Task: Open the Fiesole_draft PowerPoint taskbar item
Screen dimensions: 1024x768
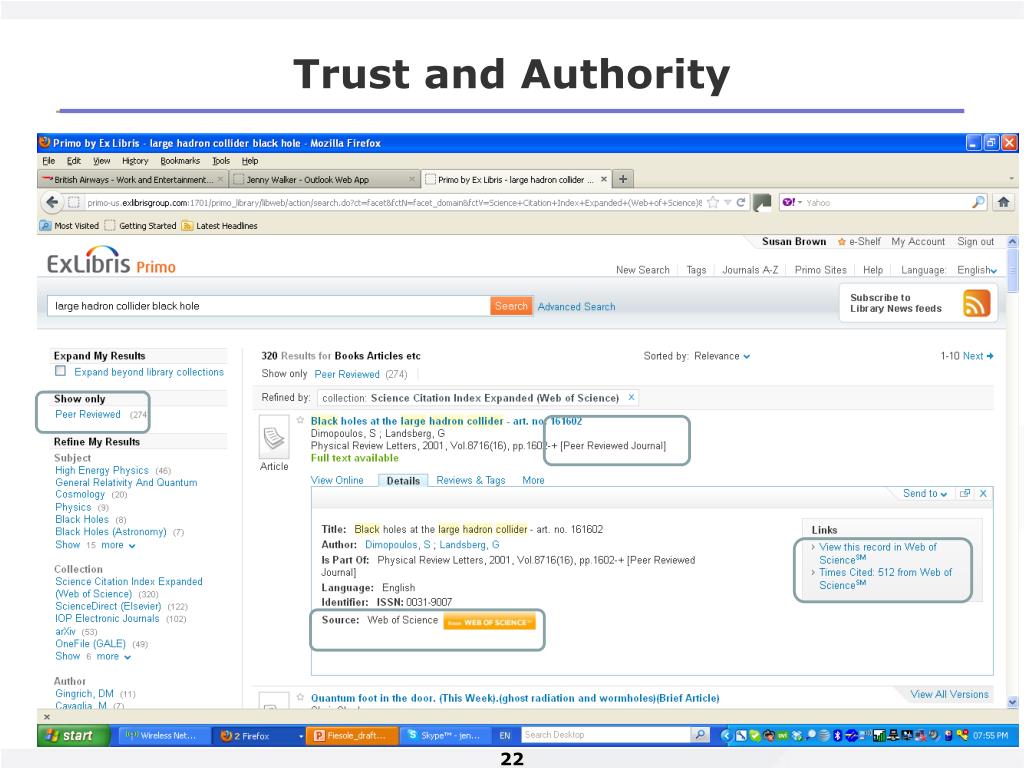Action: (x=351, y=735)
